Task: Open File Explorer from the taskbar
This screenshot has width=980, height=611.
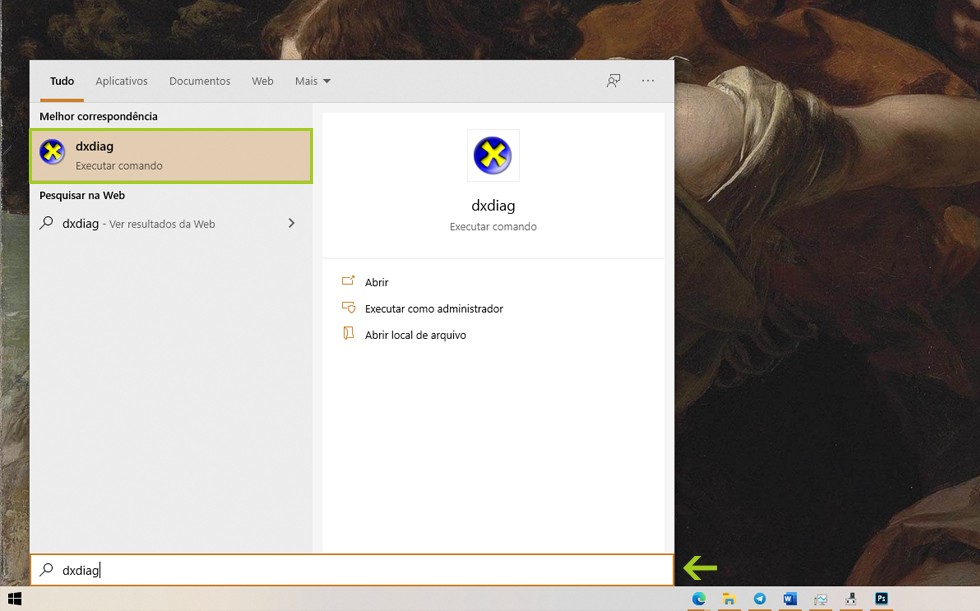Action: point(730,599)
